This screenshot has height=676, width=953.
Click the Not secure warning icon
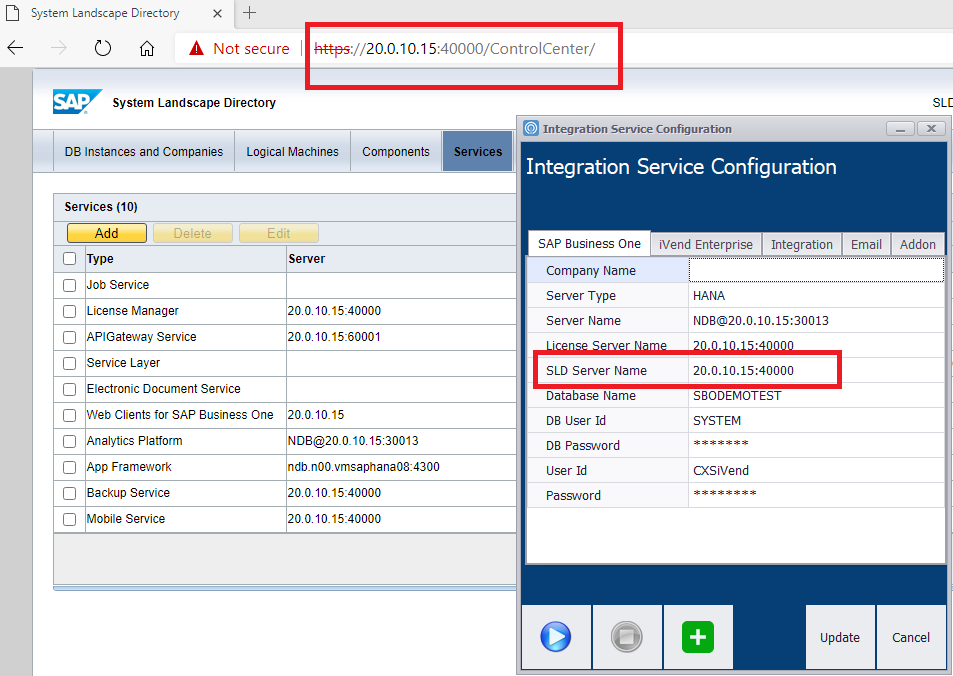[x=196, y=48]
